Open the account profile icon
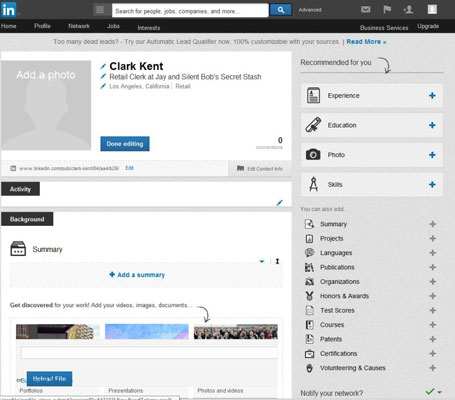The image size is (455, 400). coord(432,9)
